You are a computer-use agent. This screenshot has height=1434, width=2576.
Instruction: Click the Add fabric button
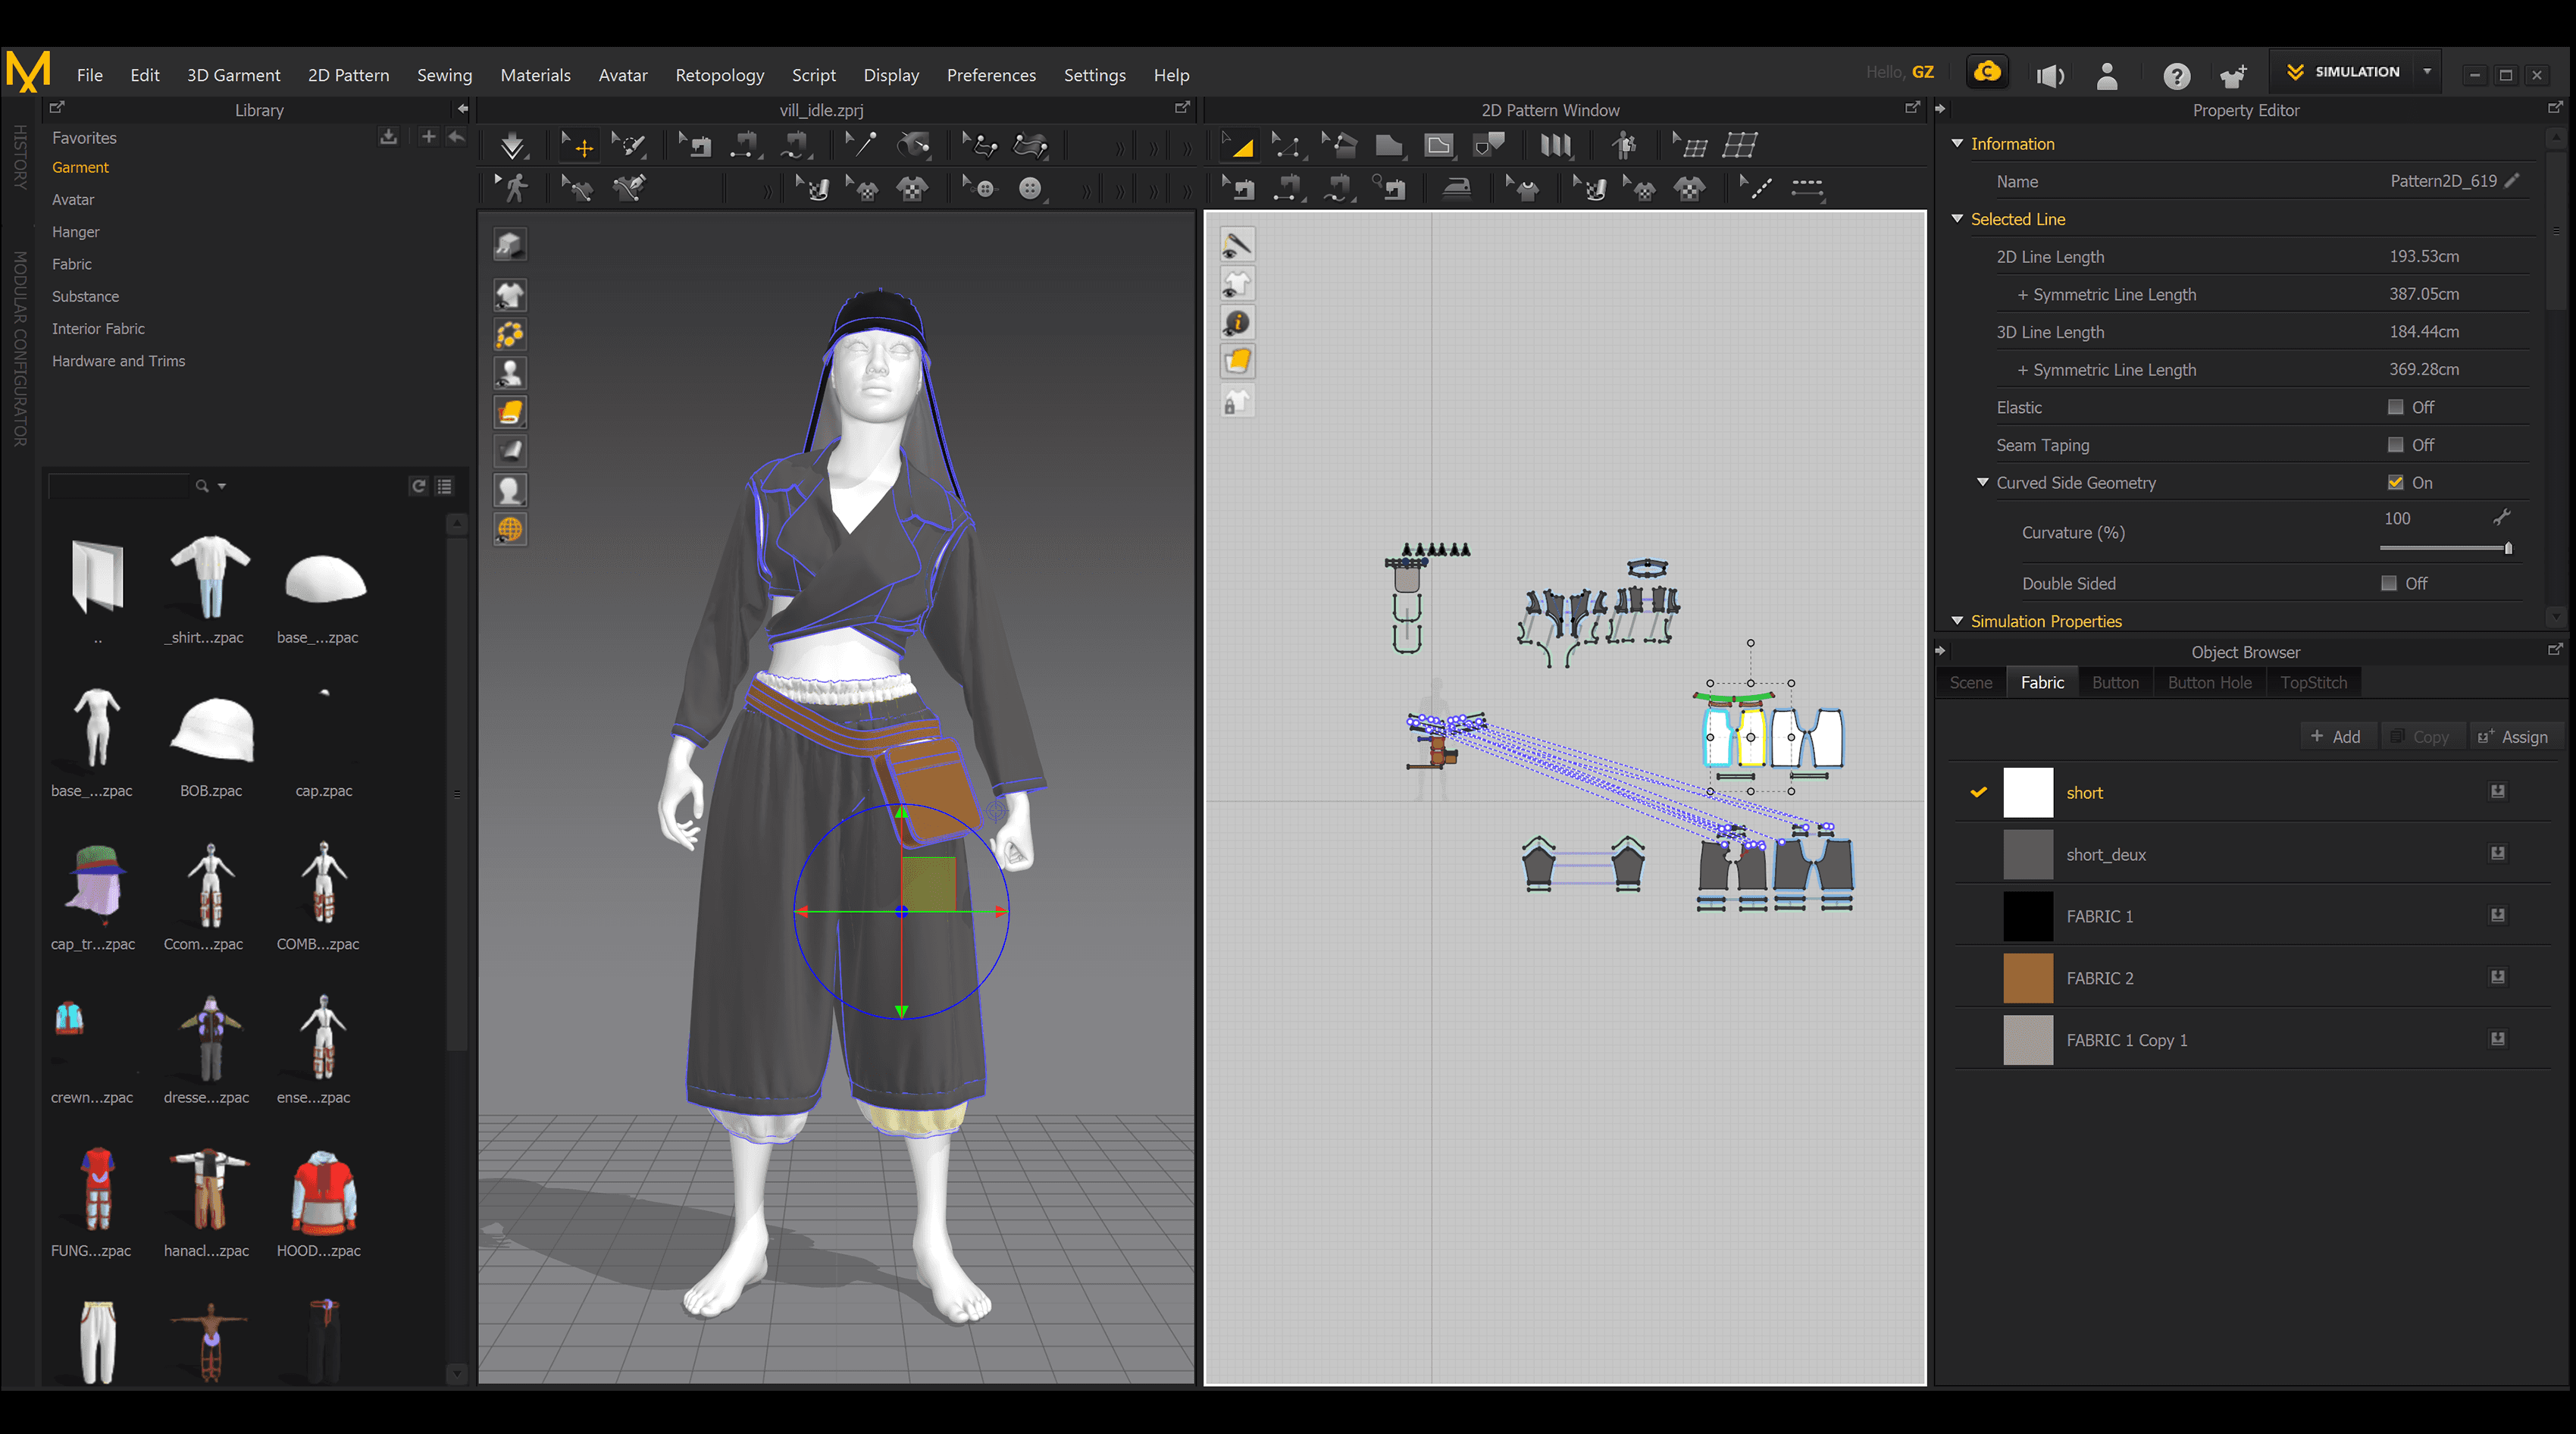pyautogui.click(x=2336, y=736)
